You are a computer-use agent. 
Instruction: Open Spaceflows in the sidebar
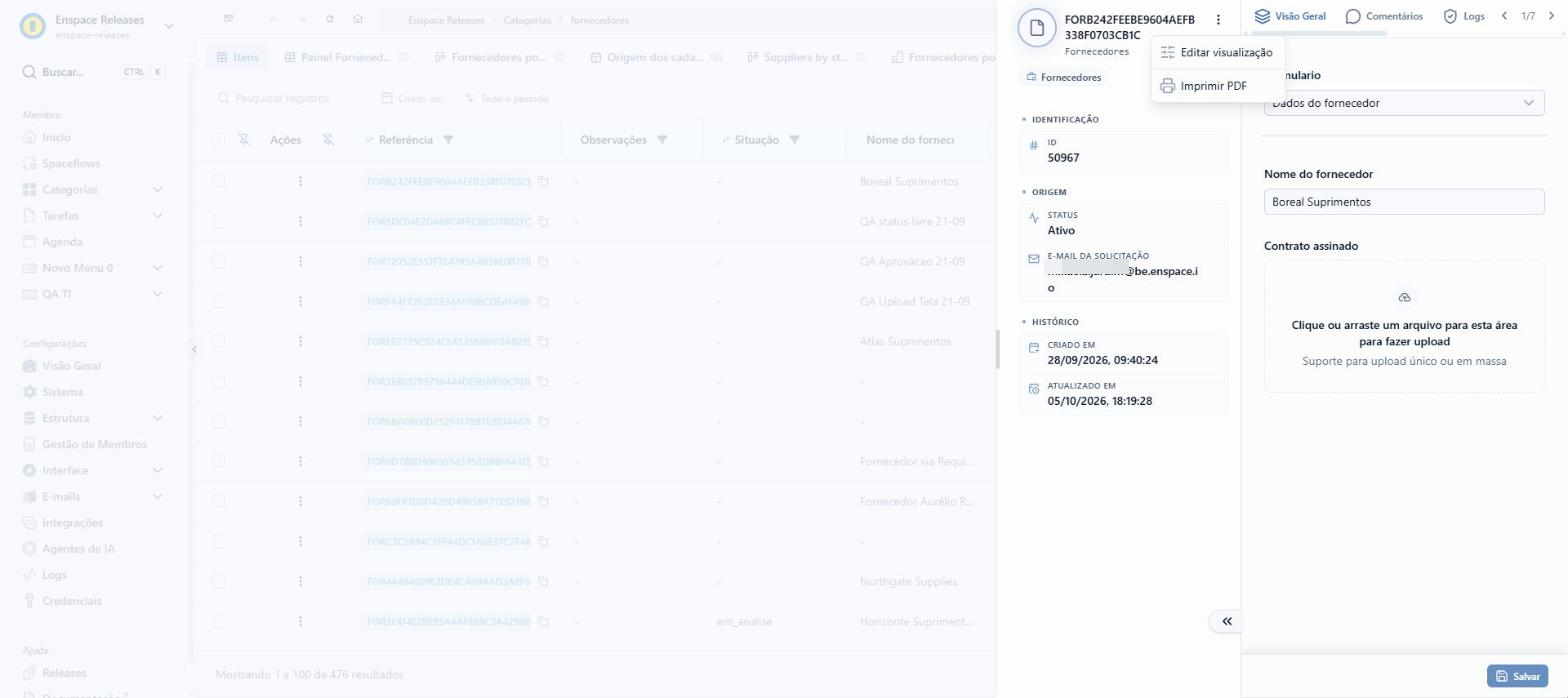click(x=71, y=163)
